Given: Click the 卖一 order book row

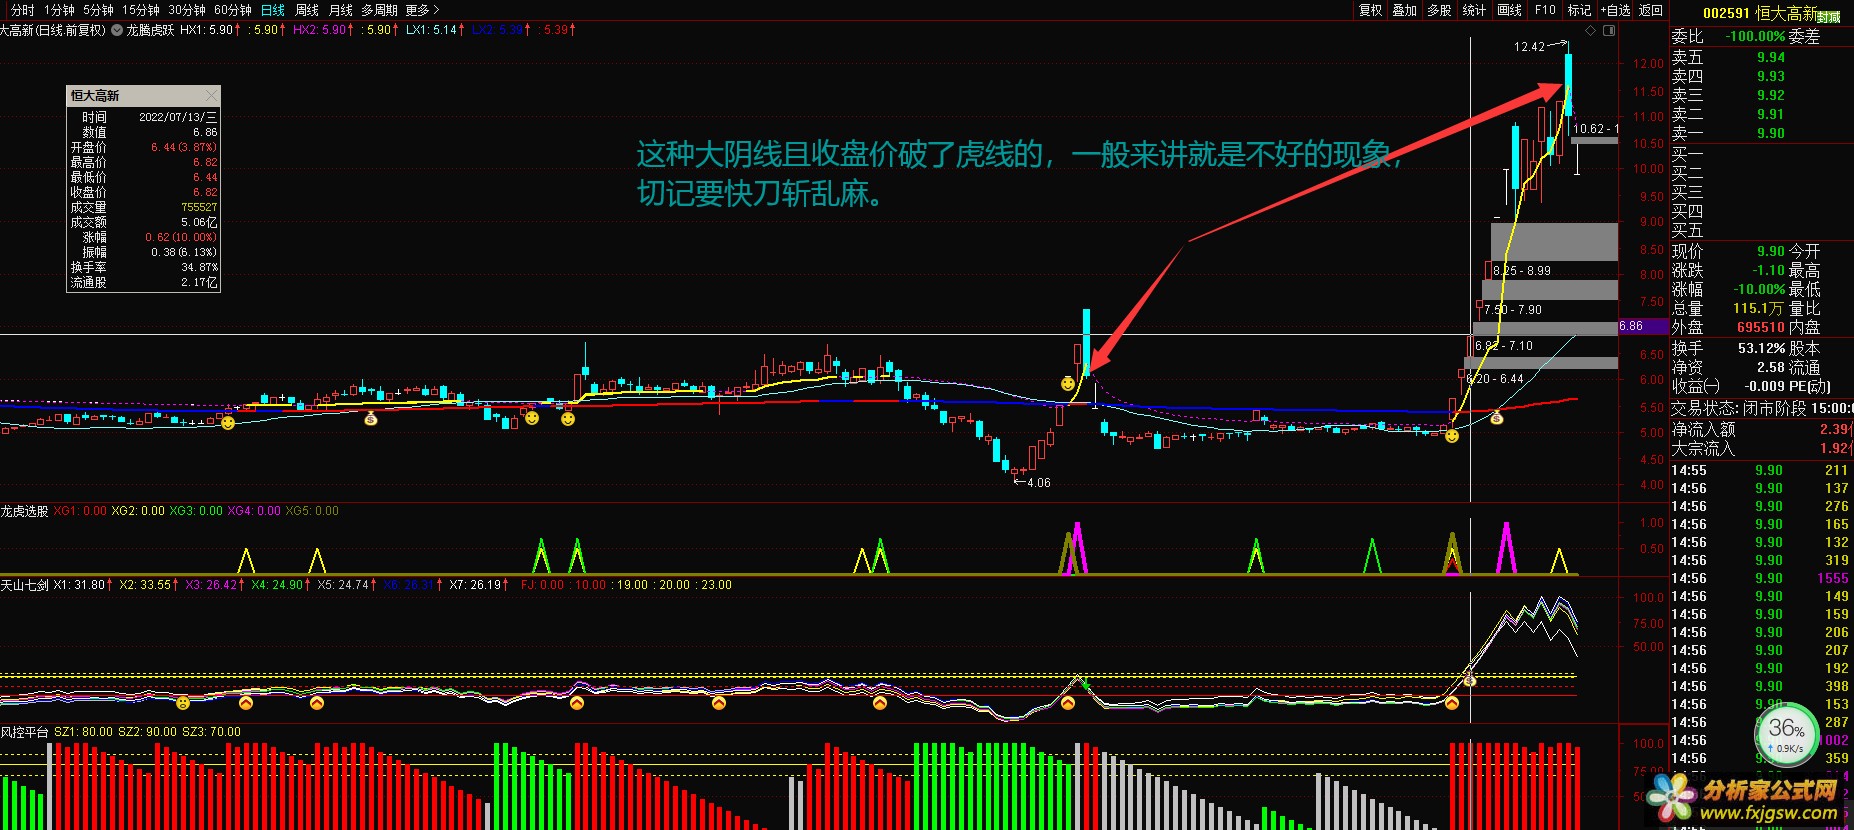Looking at the screenshot, I should (1761, 133).
